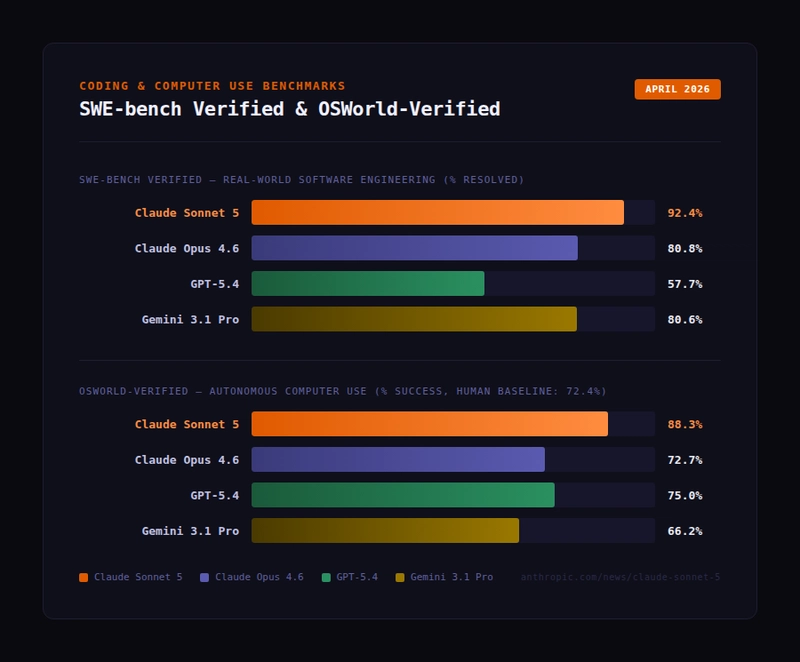The image size is (800, 662).
Task: Click the green GPT-5.4 bar under SWE-bench Verified
Action: pos(367,284)
